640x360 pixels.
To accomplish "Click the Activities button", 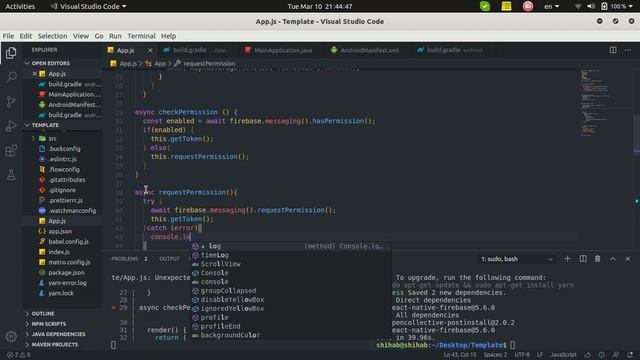I will point(20,6).
